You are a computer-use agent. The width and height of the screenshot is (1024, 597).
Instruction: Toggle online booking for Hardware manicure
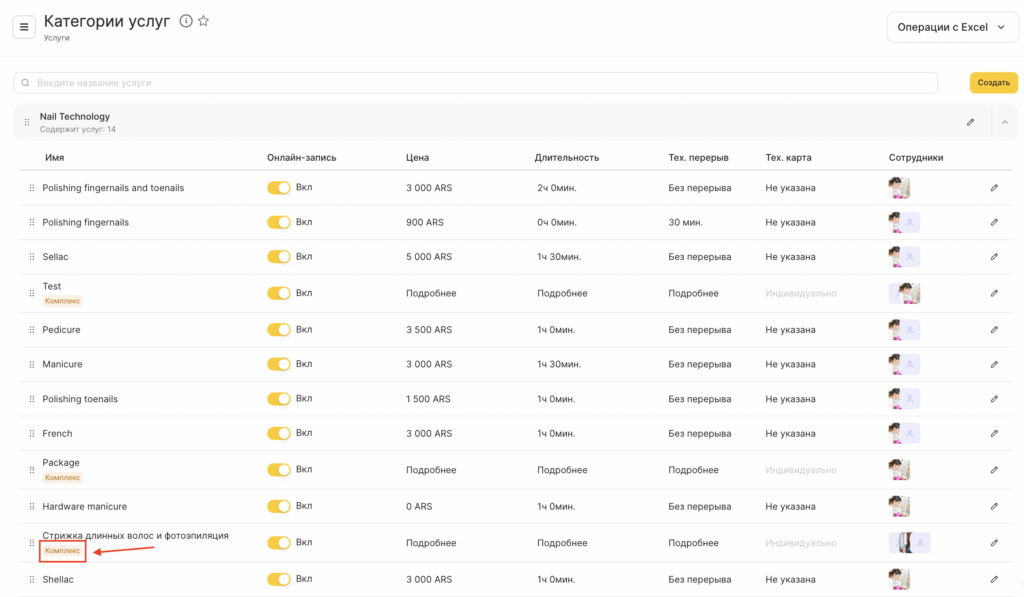[278, 506]
